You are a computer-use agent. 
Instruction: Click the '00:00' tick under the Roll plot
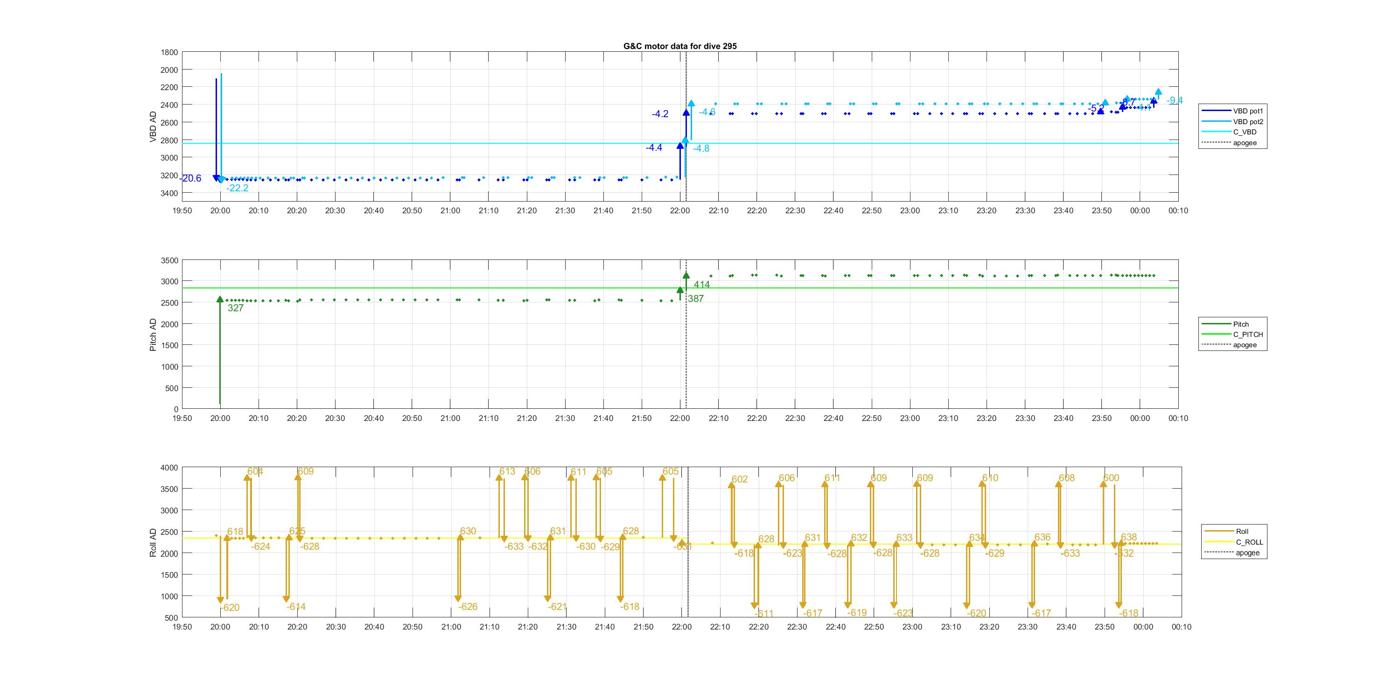pos(1142,627)
